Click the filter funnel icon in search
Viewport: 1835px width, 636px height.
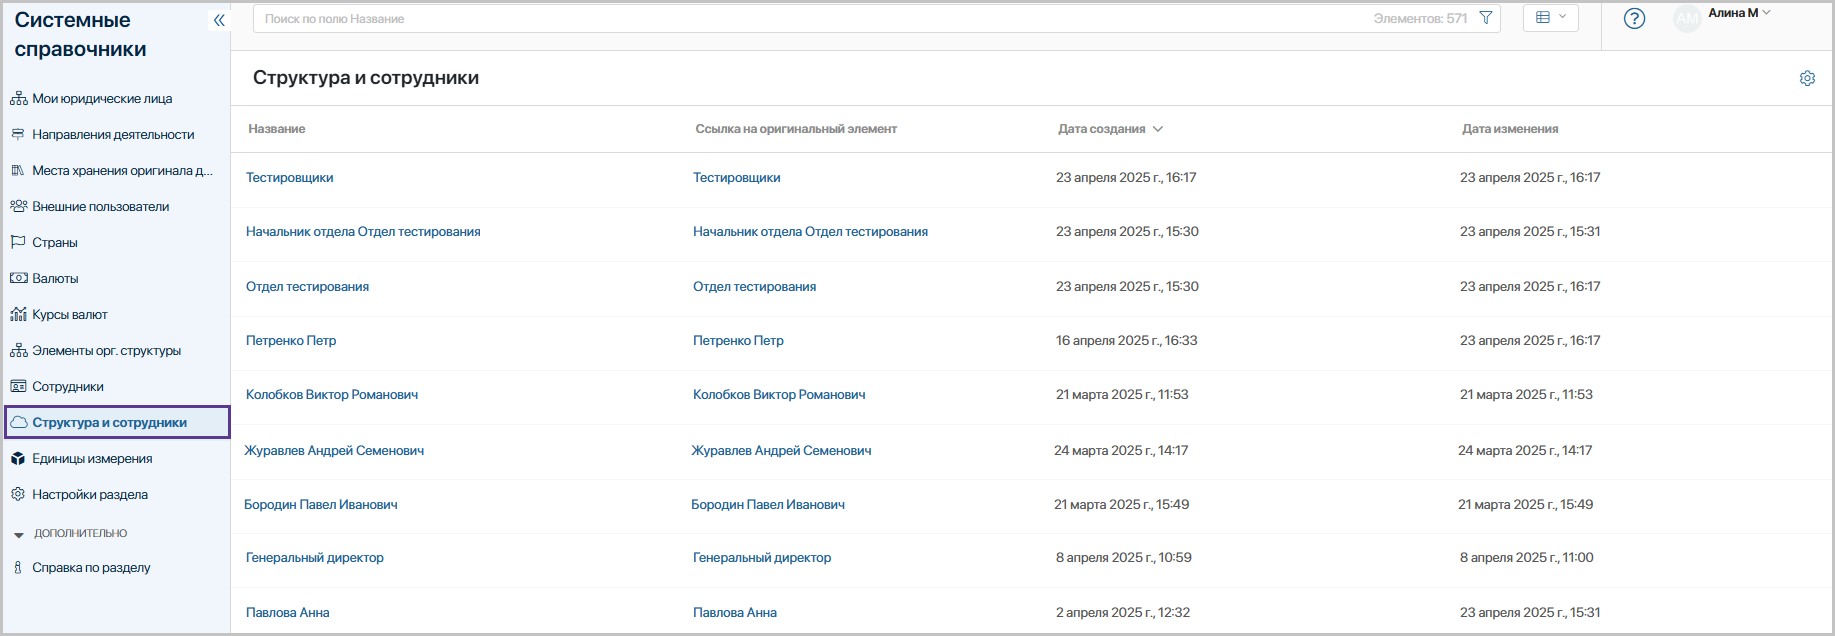(1486, 18)
